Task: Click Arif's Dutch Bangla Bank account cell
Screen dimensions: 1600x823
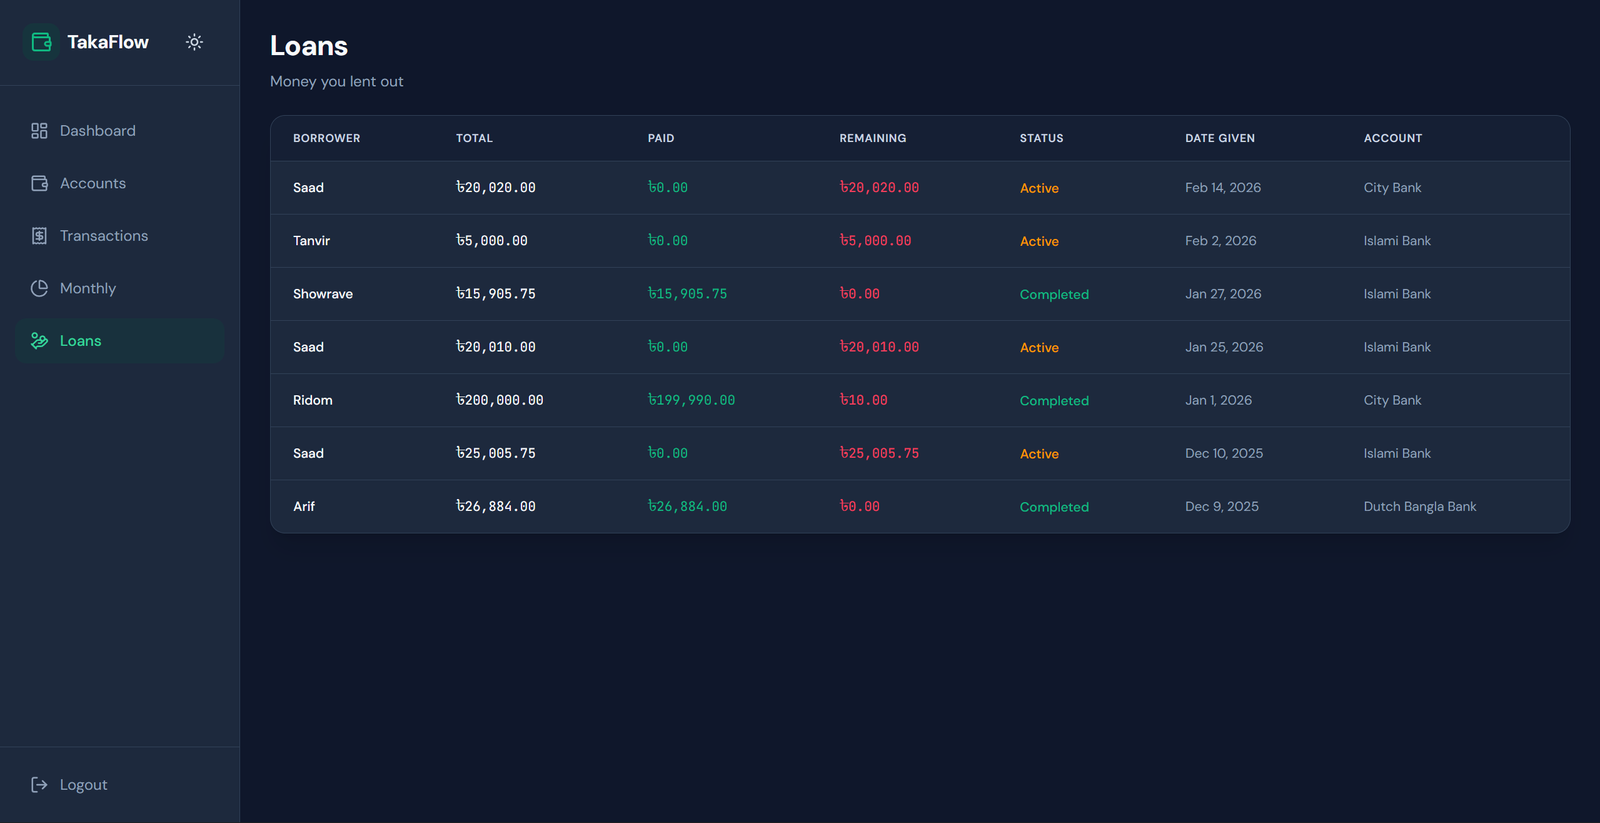Action: [1419, 507]
